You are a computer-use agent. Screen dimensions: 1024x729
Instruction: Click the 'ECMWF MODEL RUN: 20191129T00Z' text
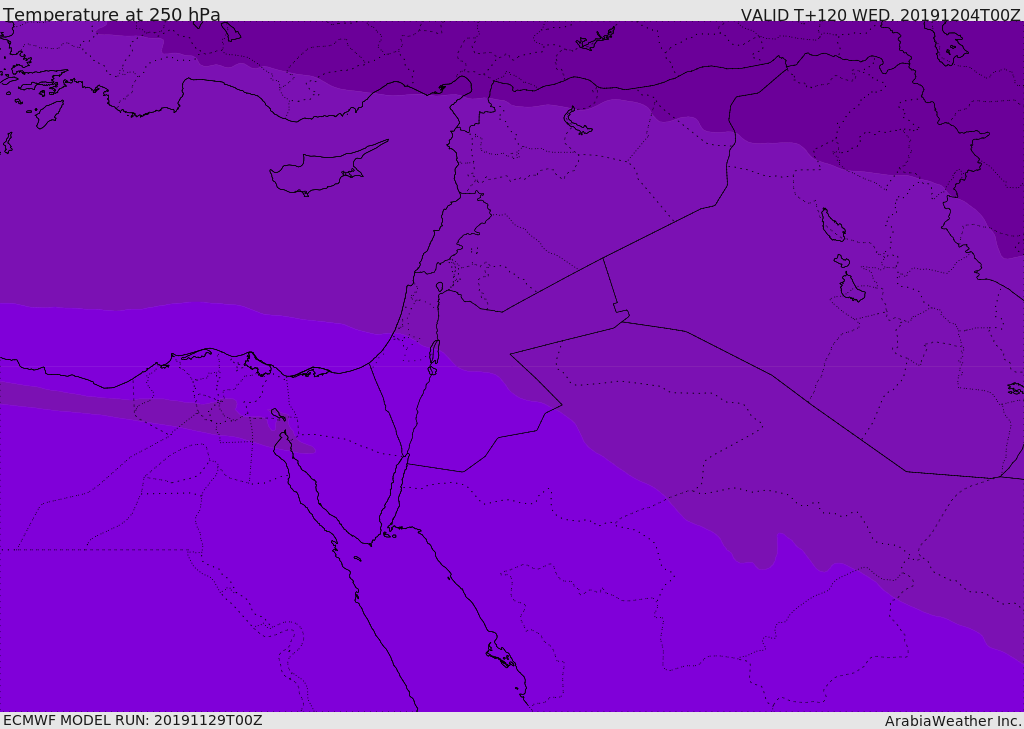click(133, 720)
